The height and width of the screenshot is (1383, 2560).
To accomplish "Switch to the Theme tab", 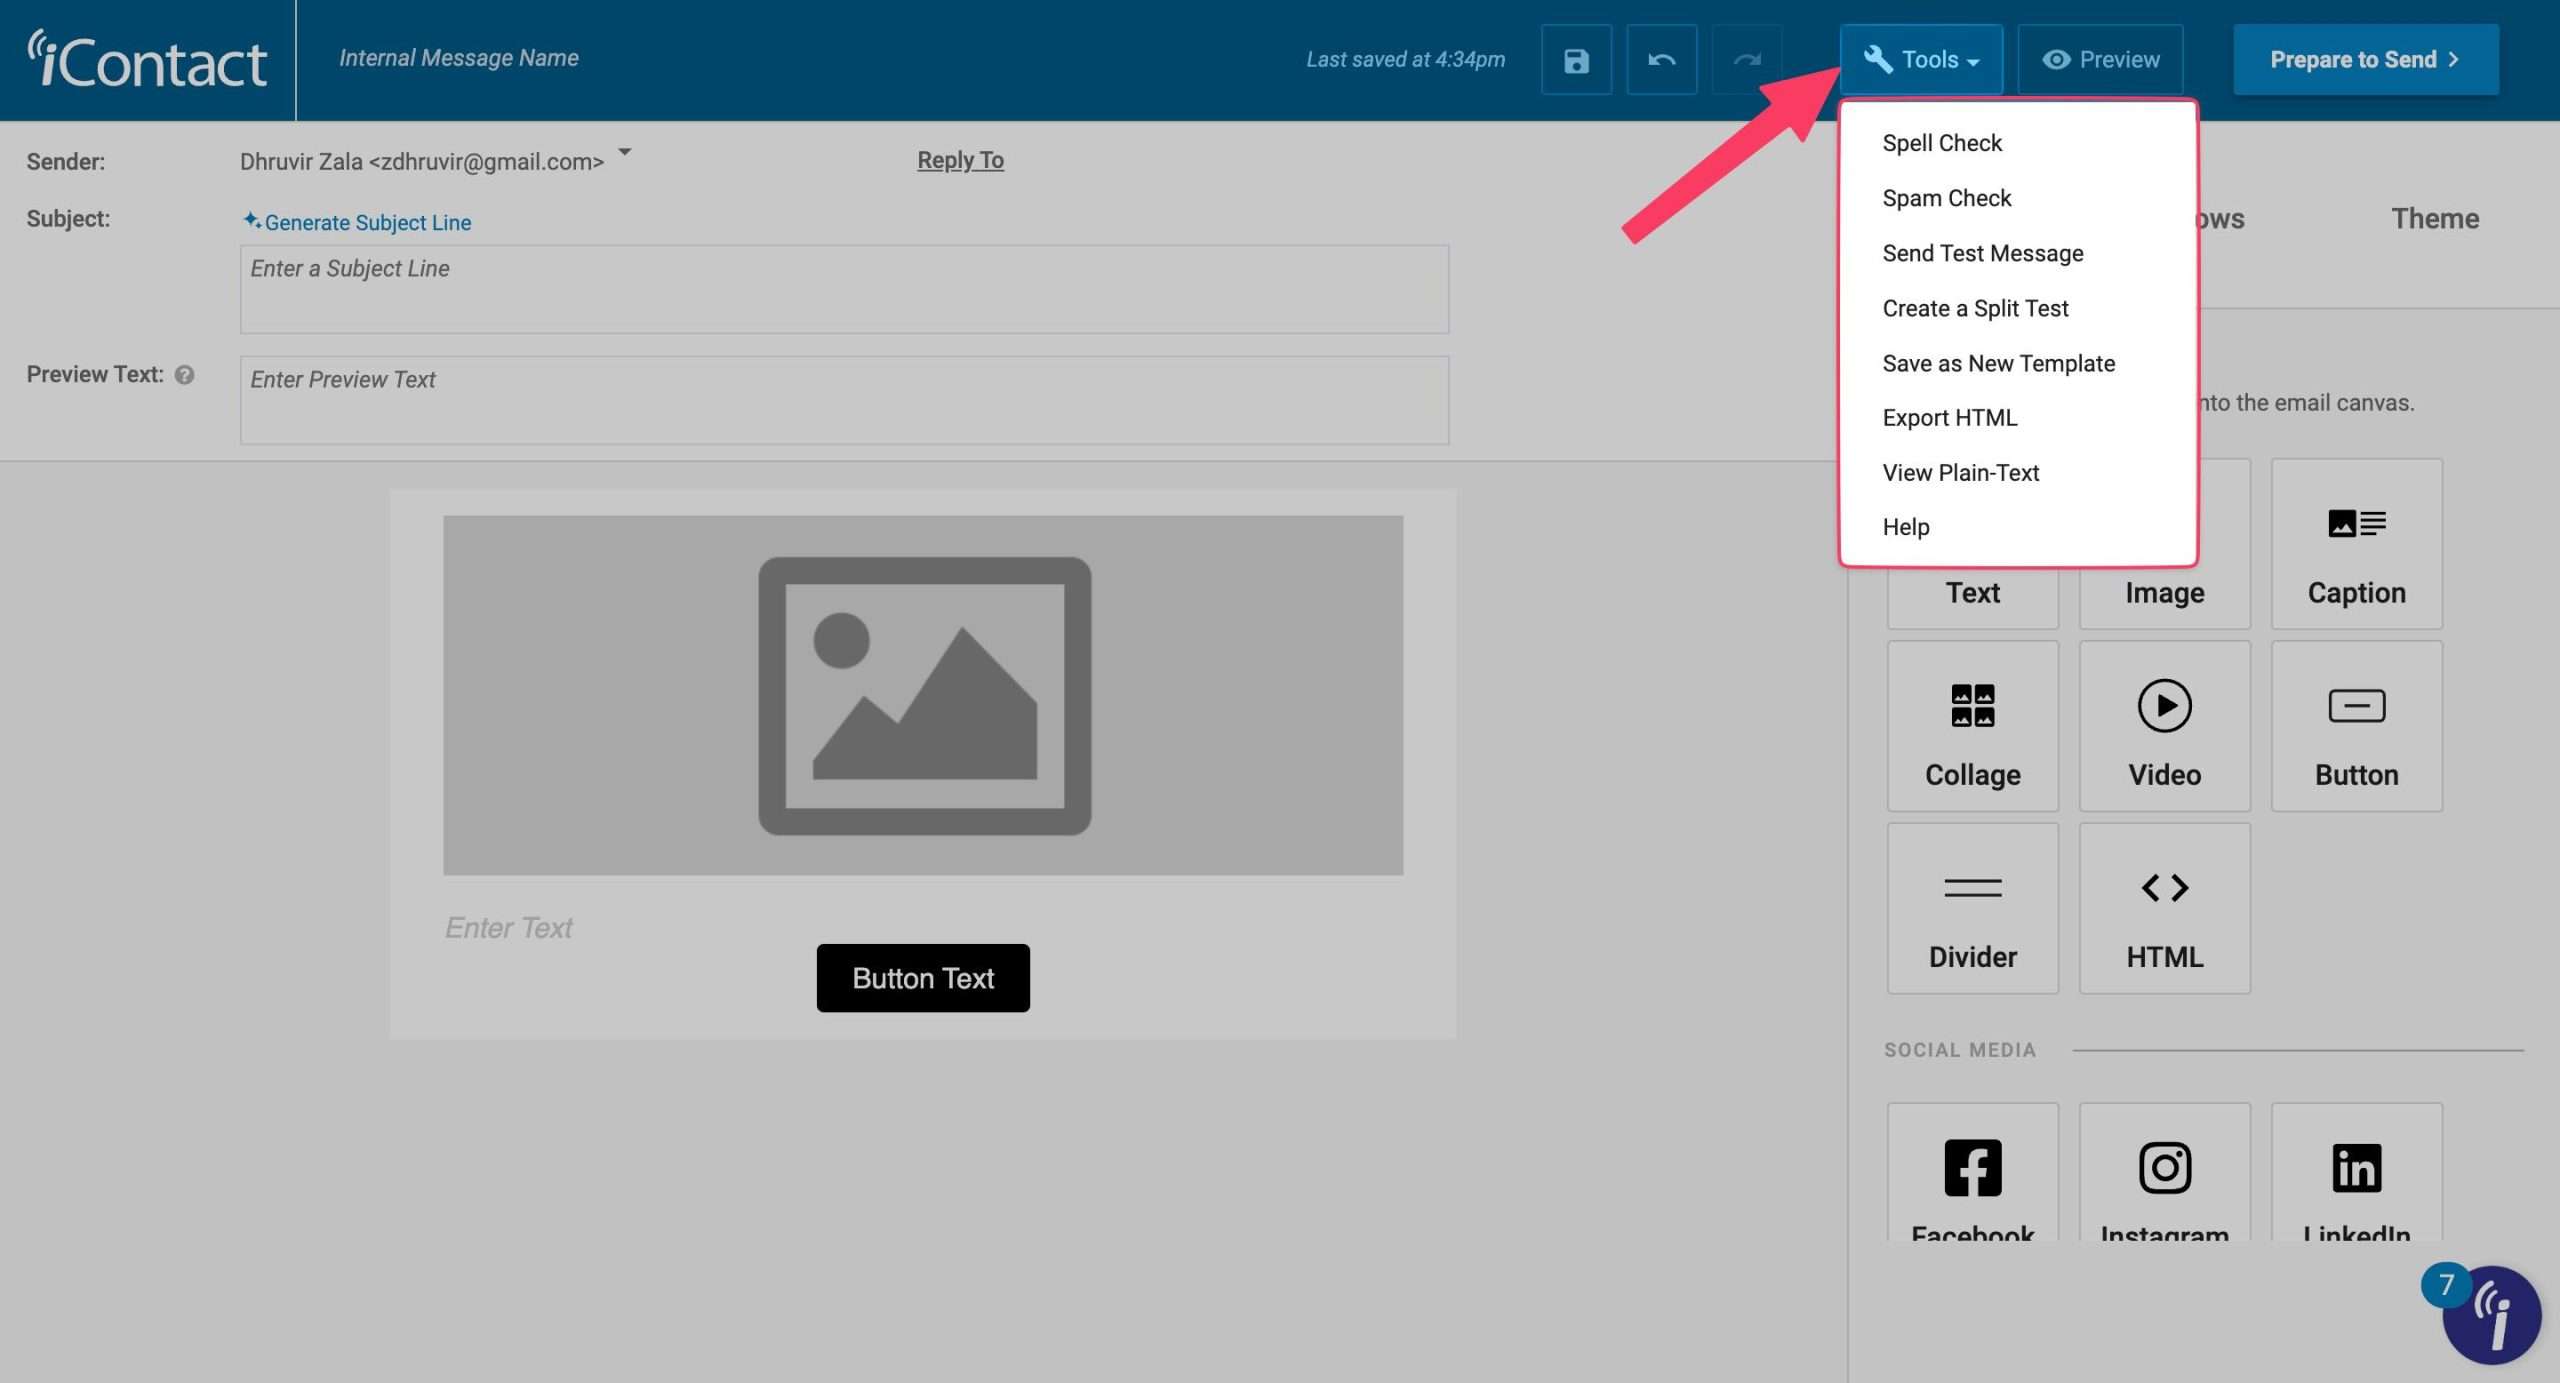I will coord(2435,218).
